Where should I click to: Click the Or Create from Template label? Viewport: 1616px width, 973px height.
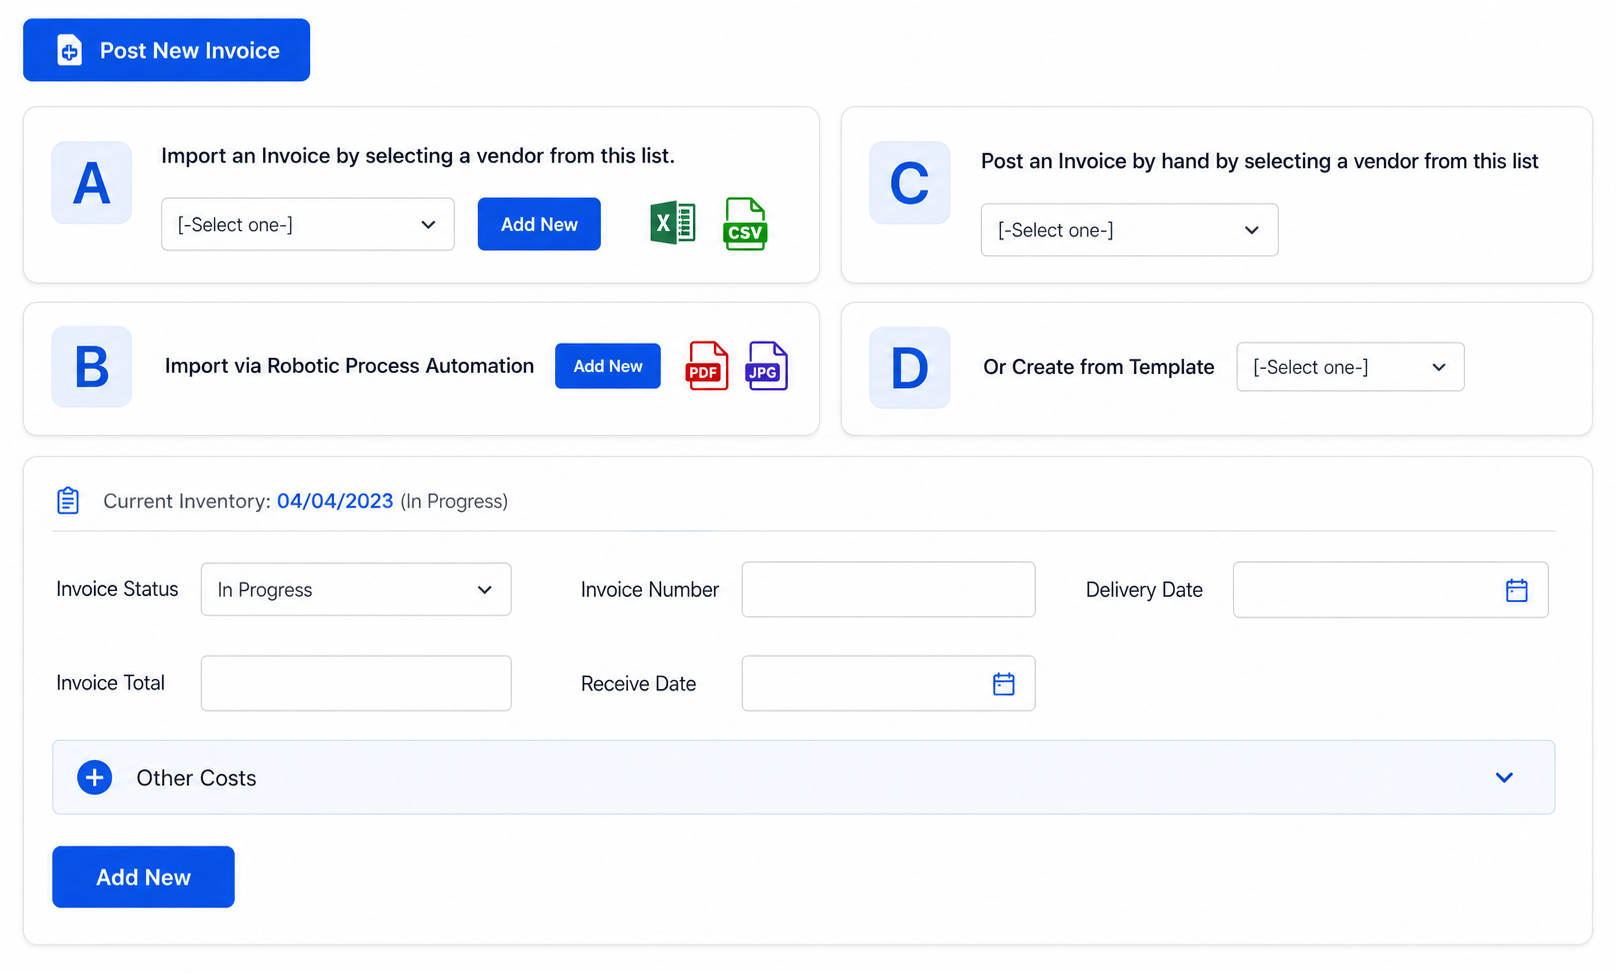[x=1098, y=367]
